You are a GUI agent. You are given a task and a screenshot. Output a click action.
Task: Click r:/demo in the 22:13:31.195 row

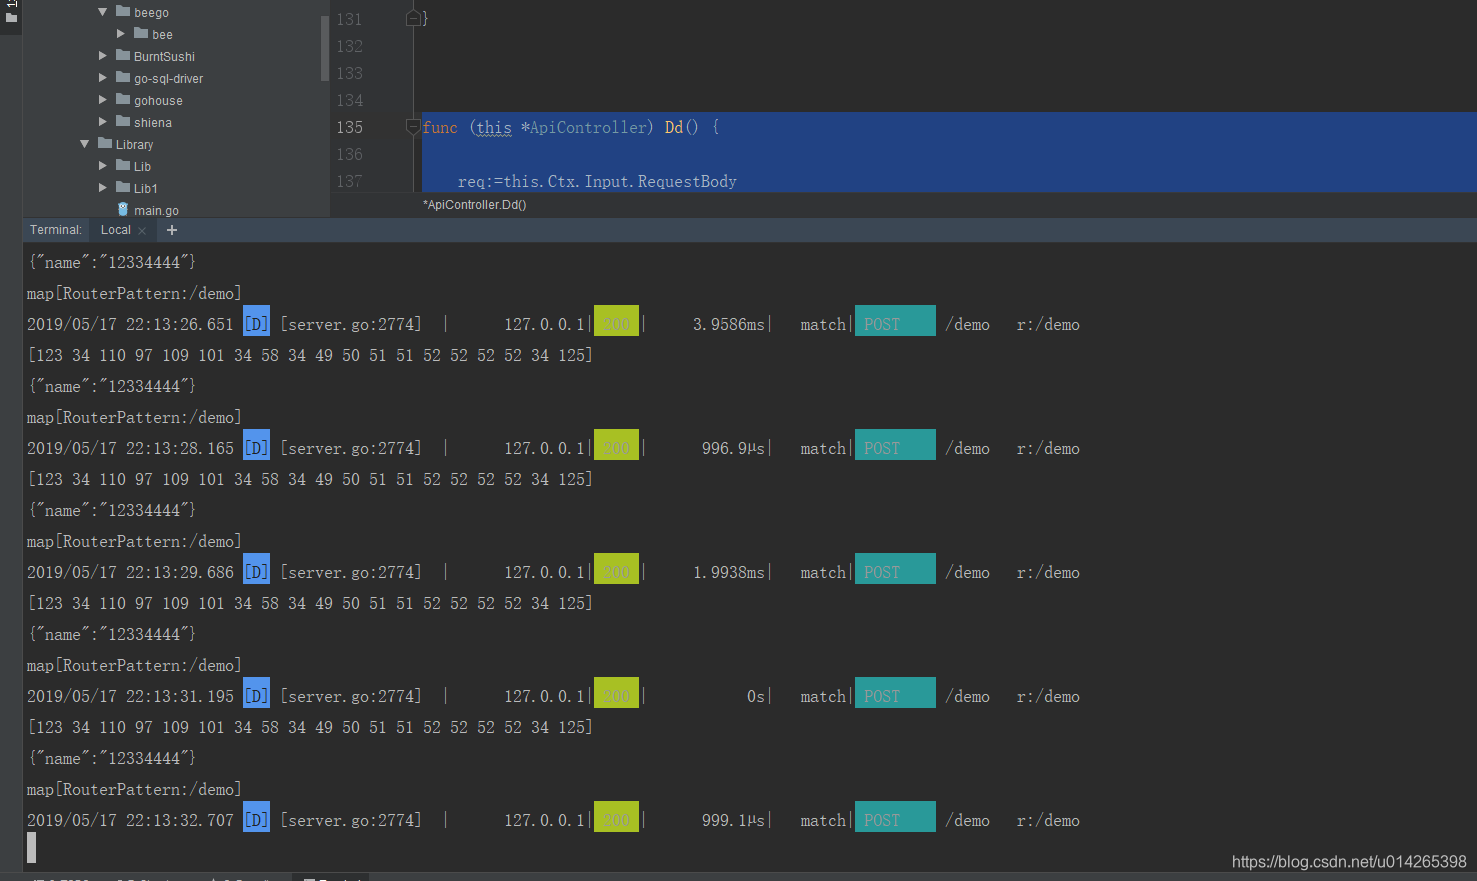pos(1048,696)
